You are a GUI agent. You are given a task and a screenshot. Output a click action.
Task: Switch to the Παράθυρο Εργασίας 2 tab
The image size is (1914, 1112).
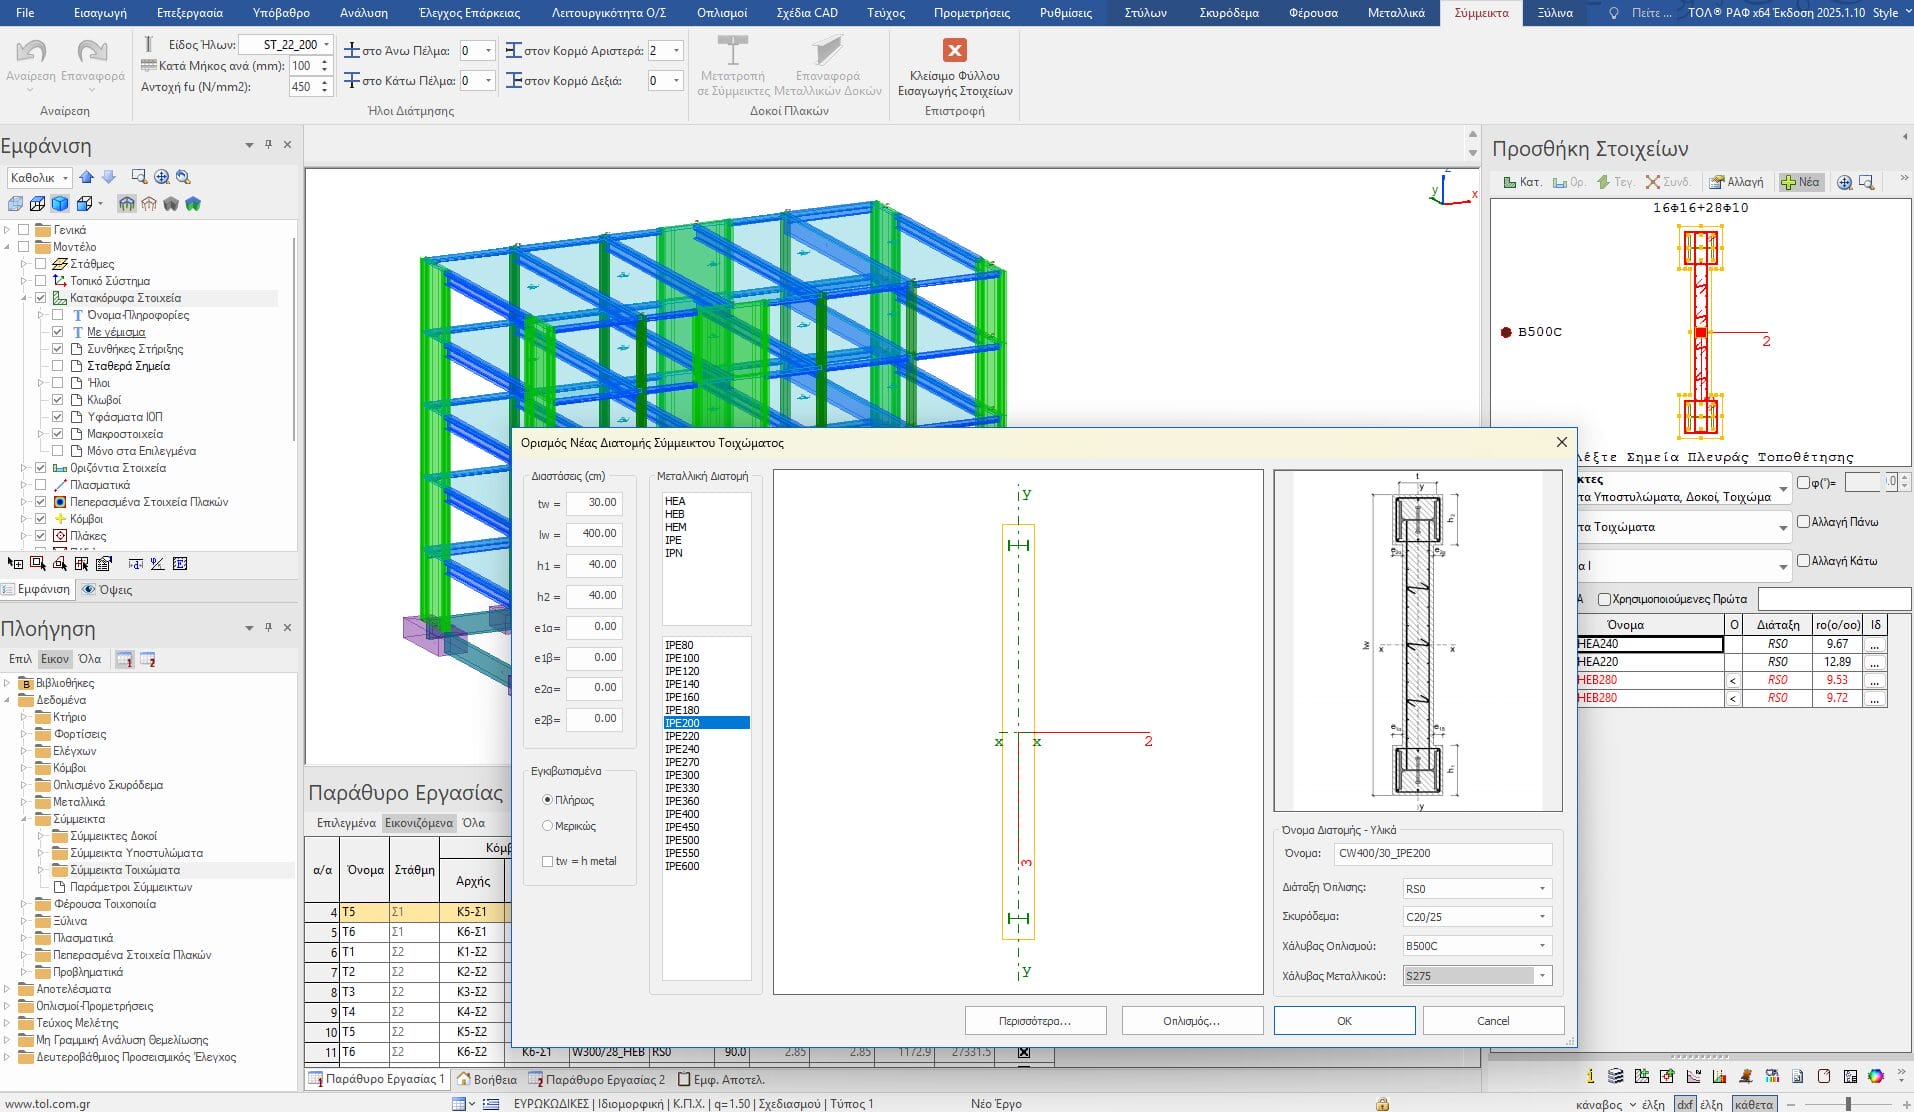[597, 1079]
